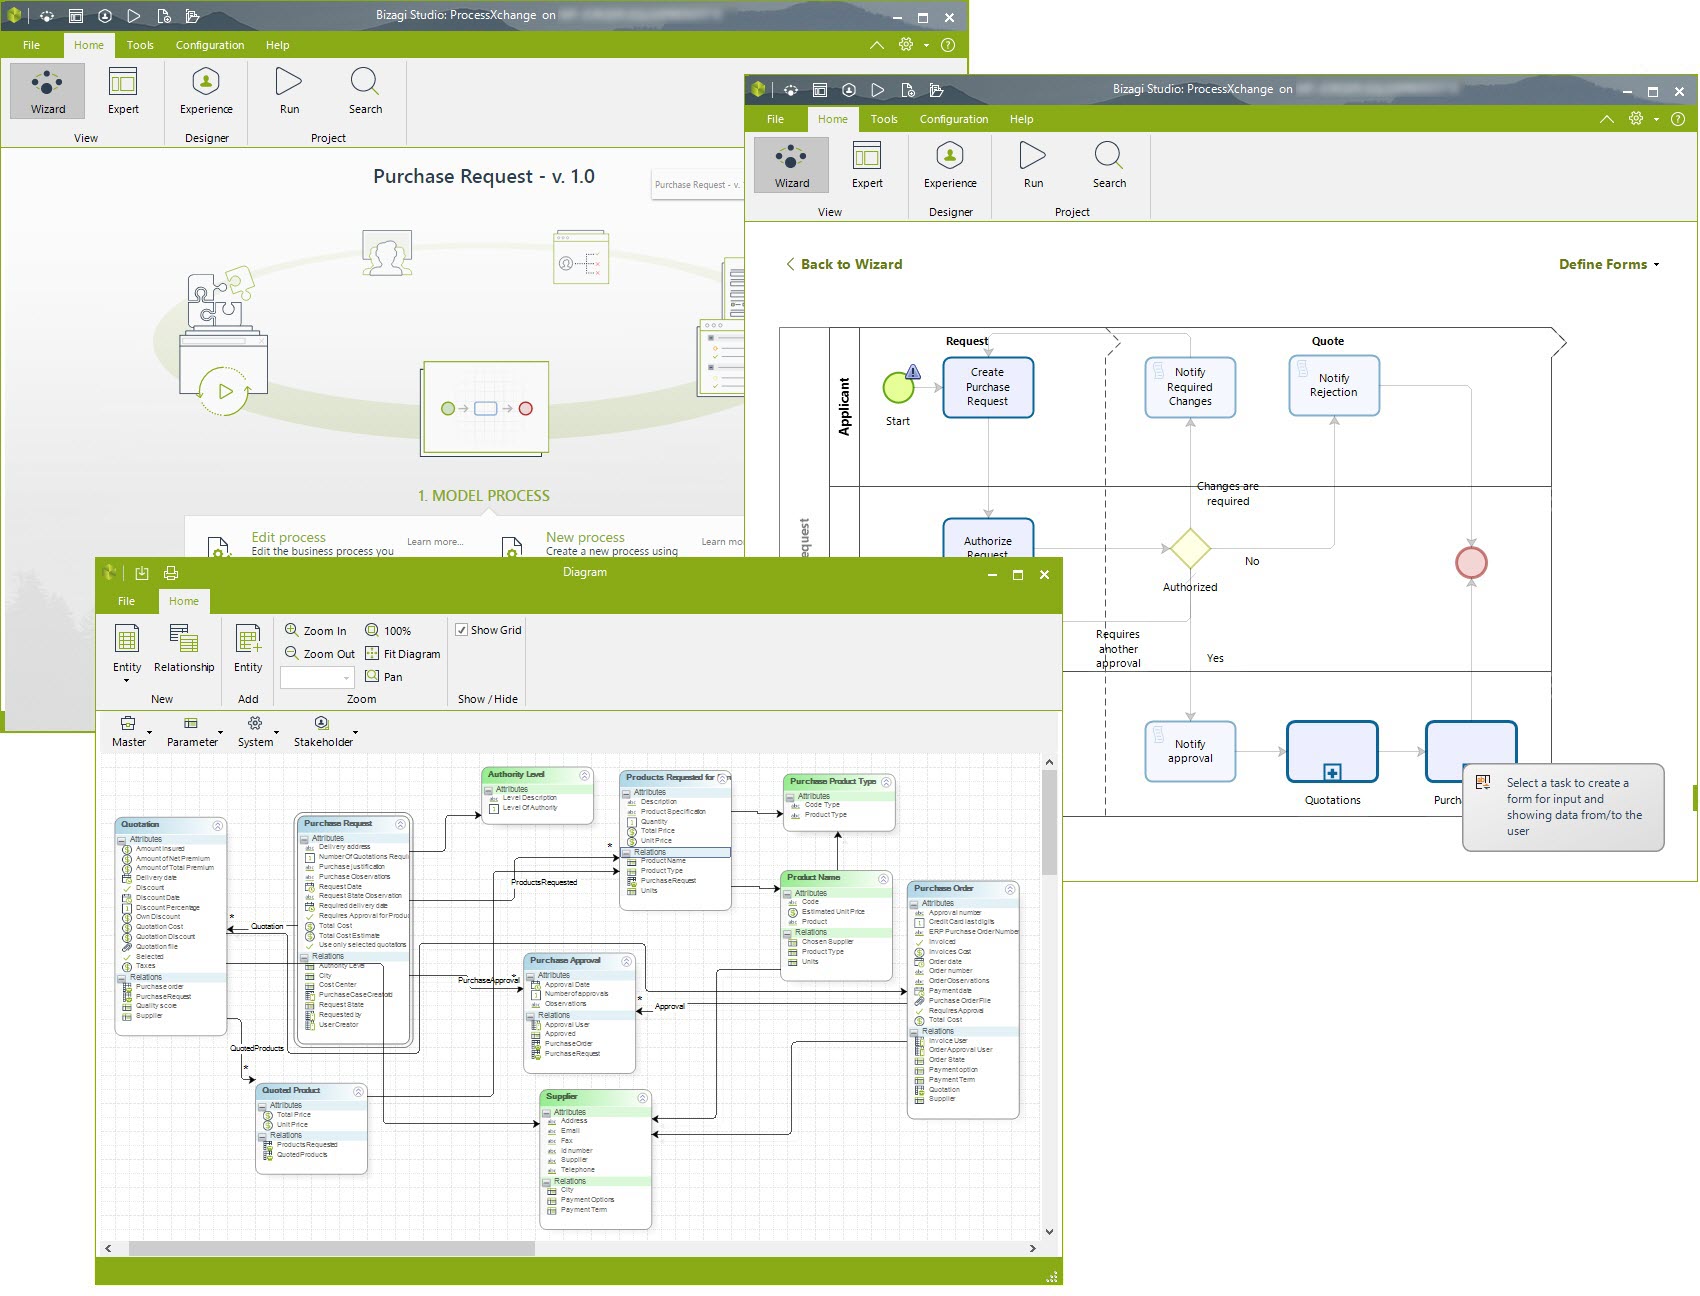Toggle the Show Grid checkbox
Viewport: 1700px width, 1296px height.
pyautogui.click(x=462, y=630)
